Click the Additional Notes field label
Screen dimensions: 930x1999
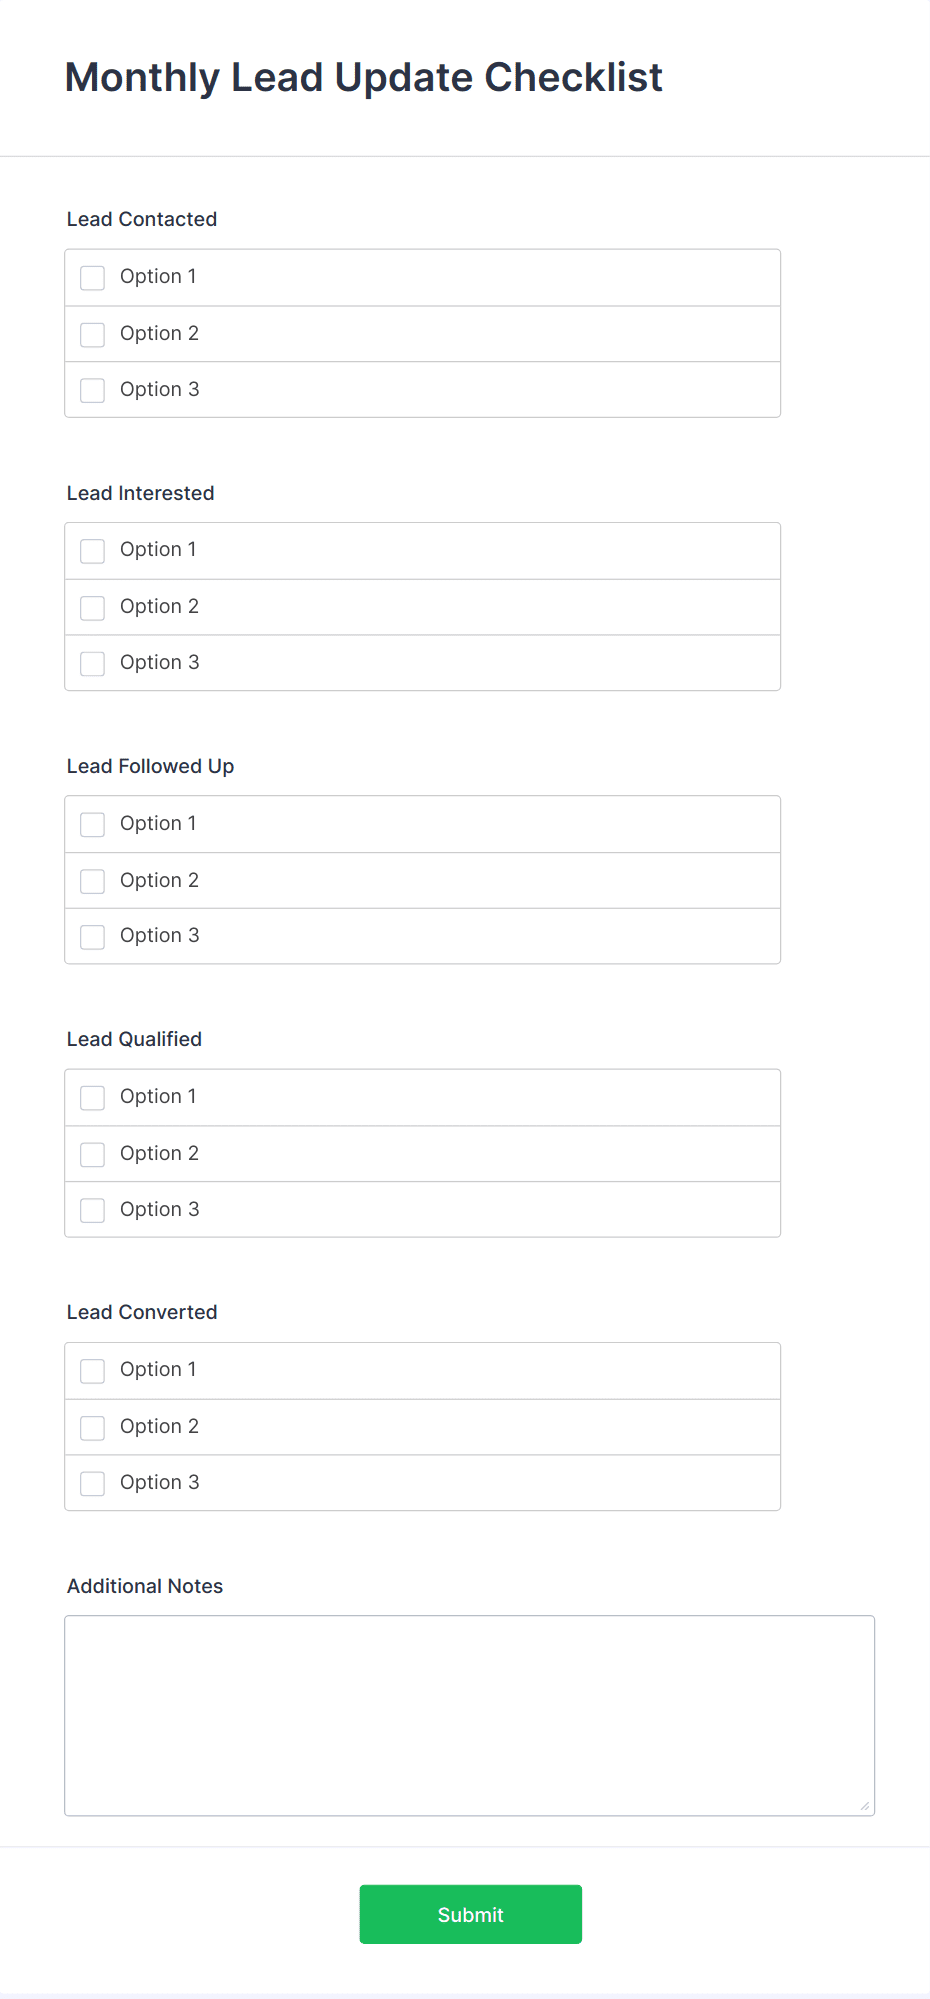coord(145,1586)
